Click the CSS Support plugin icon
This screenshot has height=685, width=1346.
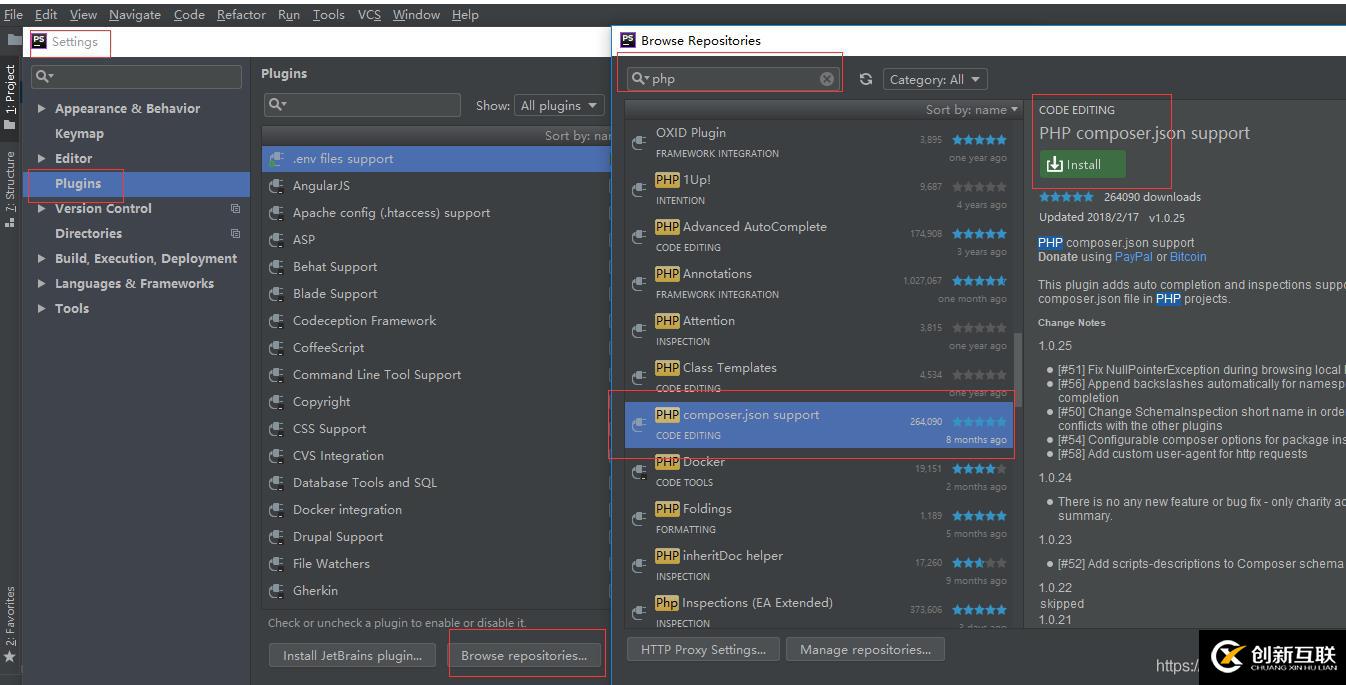pyautogui.click(x=277, y=429)
